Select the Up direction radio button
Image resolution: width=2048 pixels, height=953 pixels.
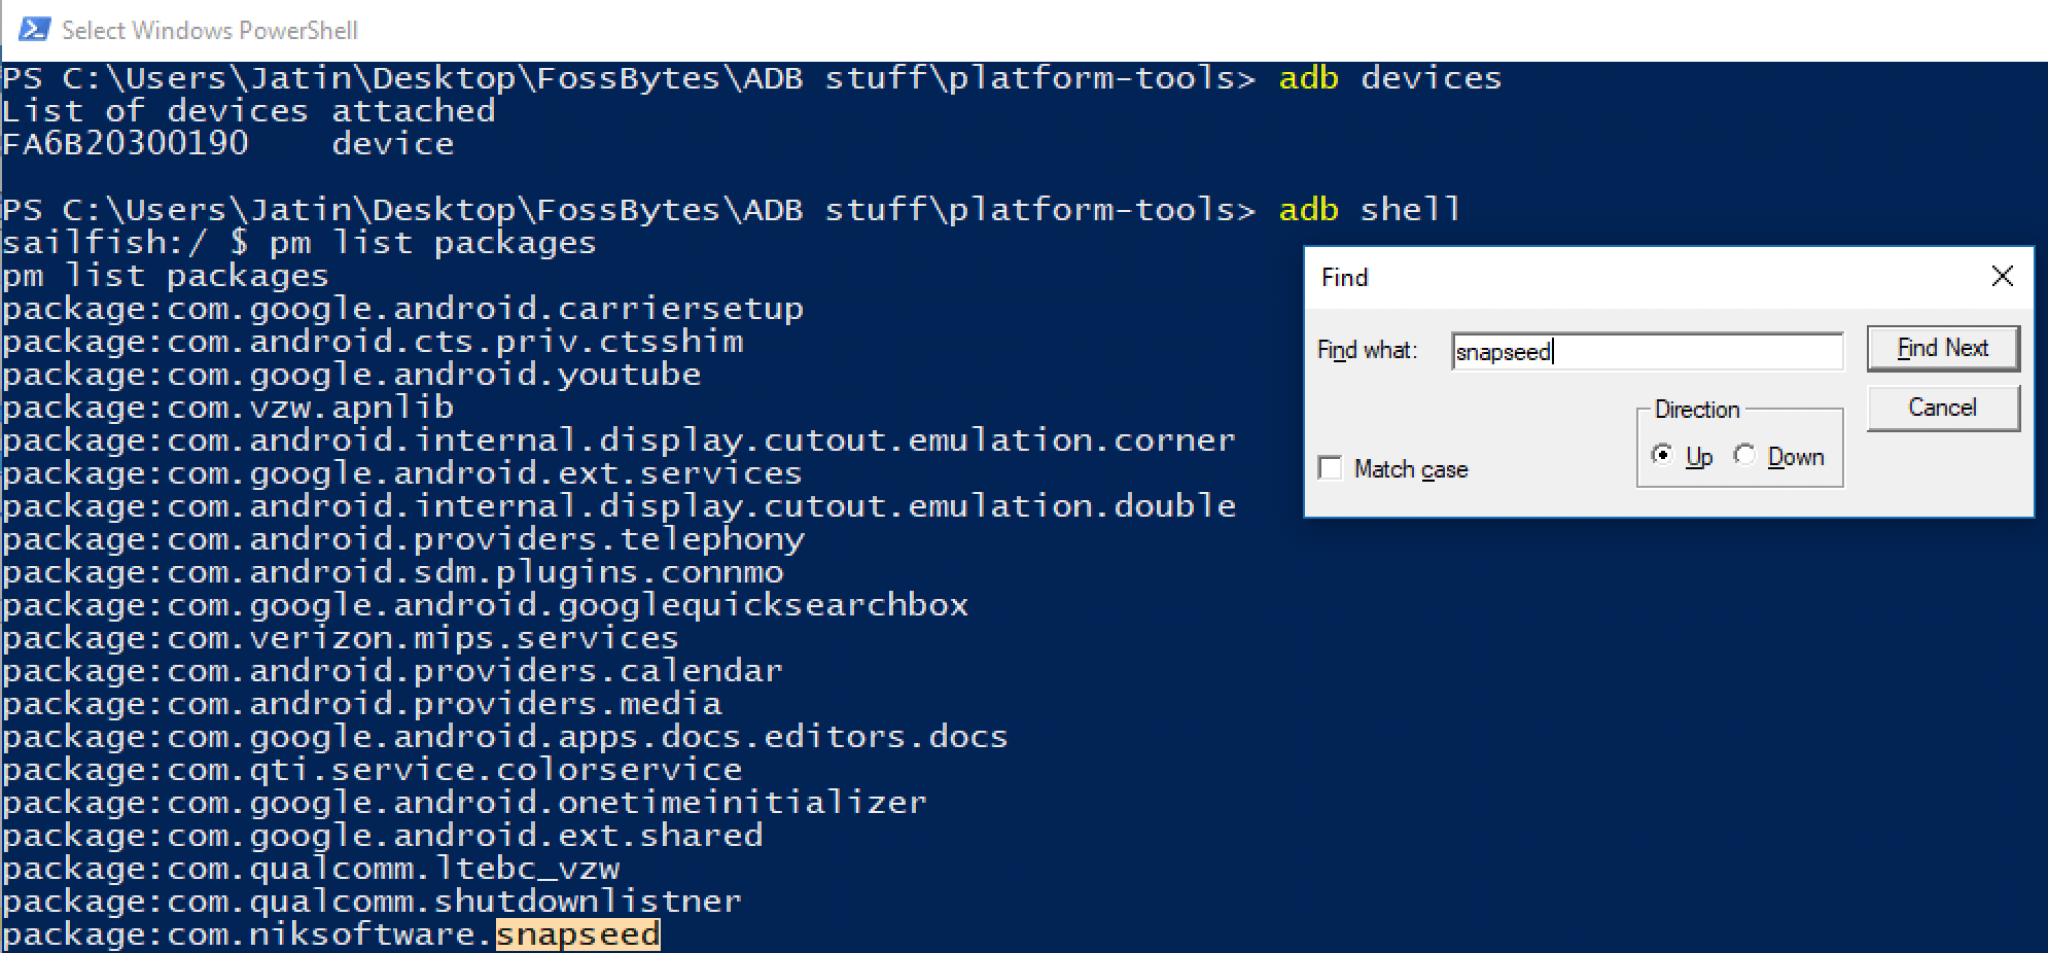pyautogui.click(x=1662, y=455)
